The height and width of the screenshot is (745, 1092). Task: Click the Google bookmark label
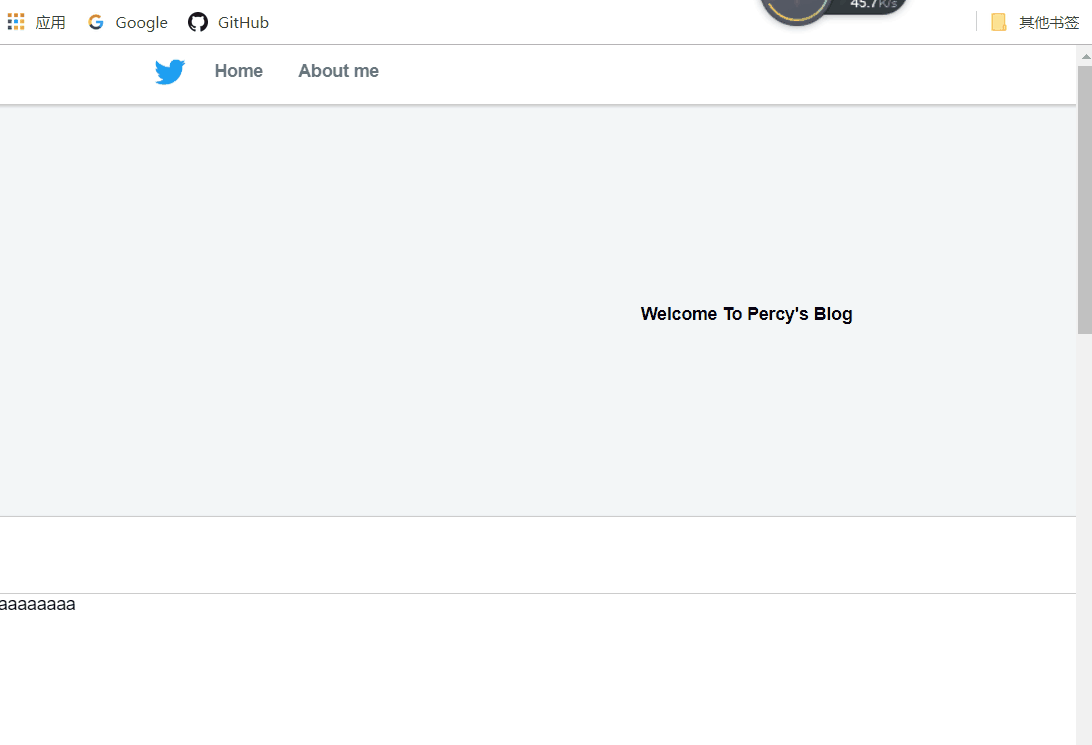click(141, 22)
